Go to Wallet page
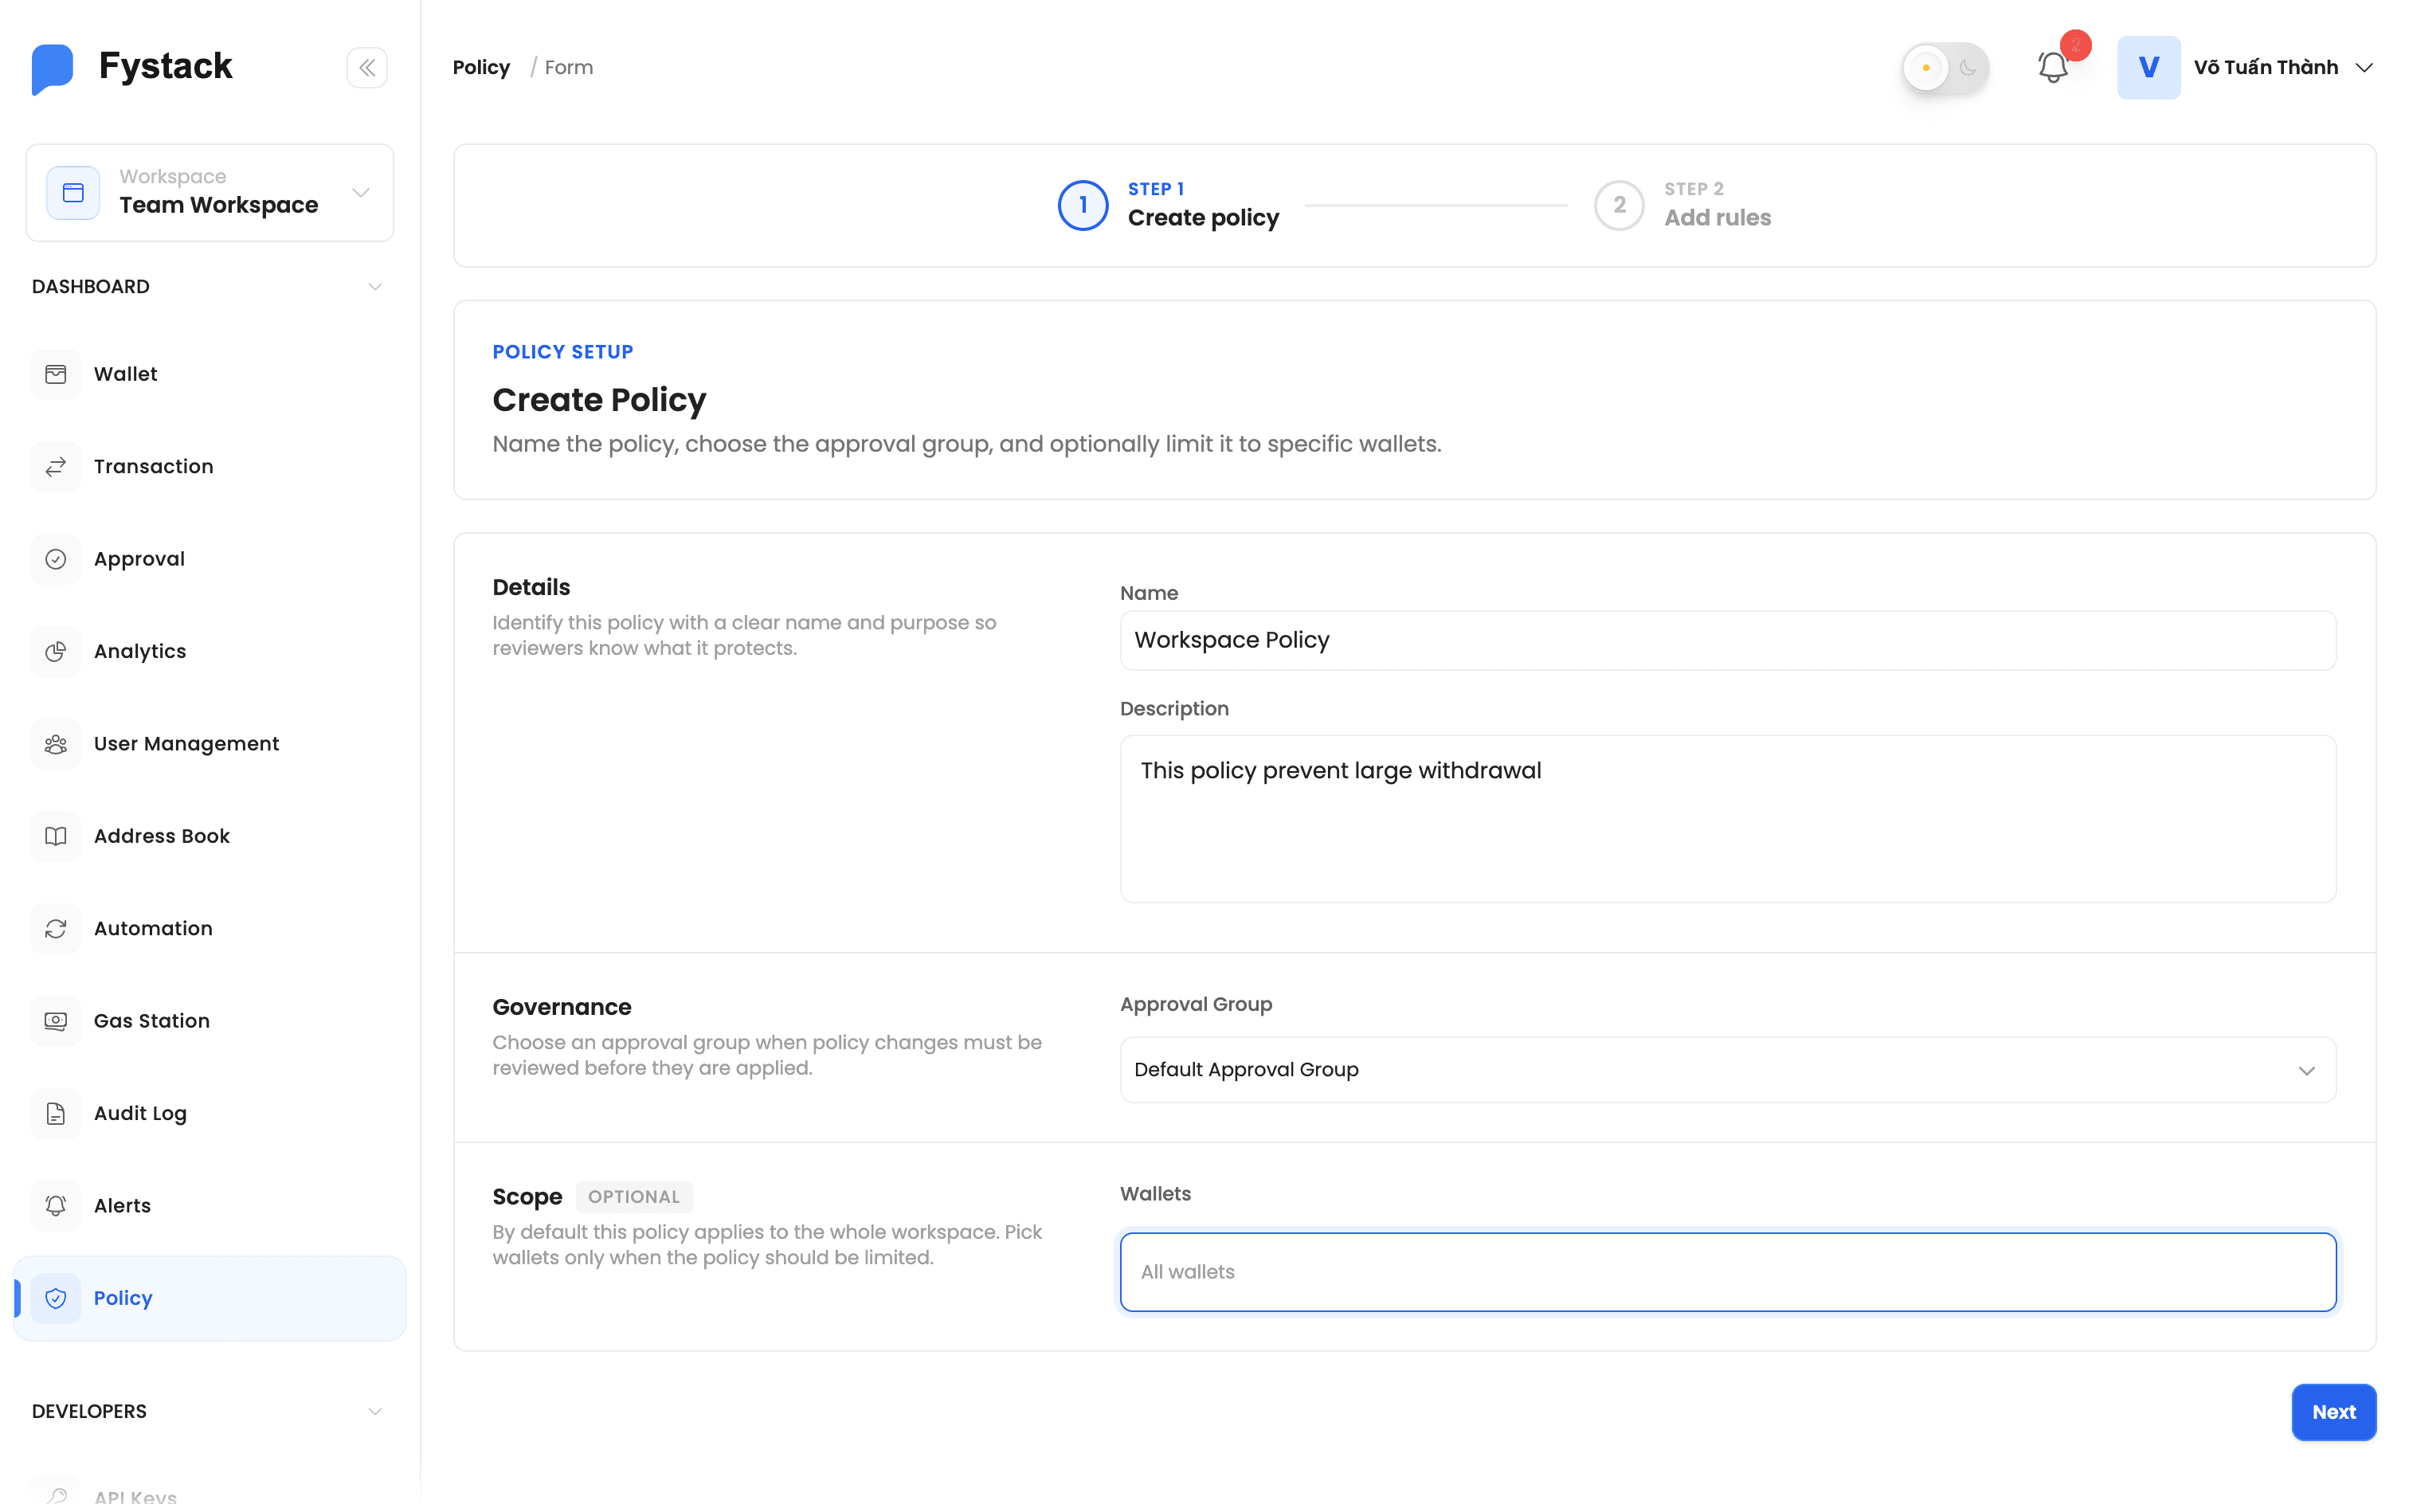Screen dimensions: 2409x1512 pyautogui.click(x=210, y=374)
